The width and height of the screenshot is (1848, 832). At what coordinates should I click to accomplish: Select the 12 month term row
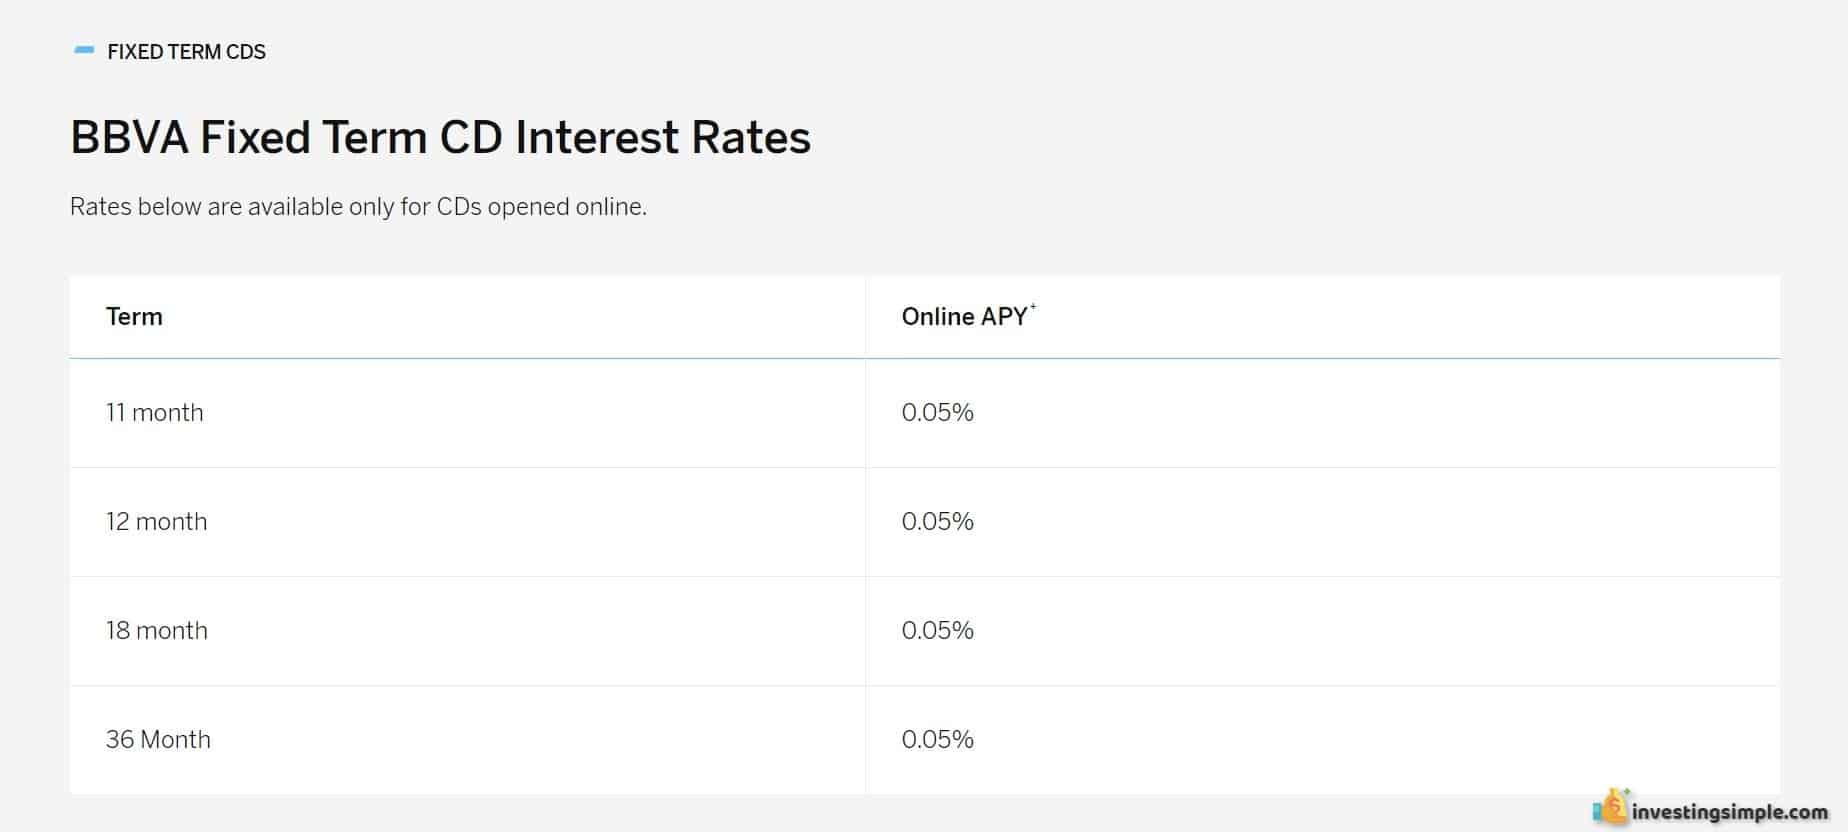tap(924, 522)
